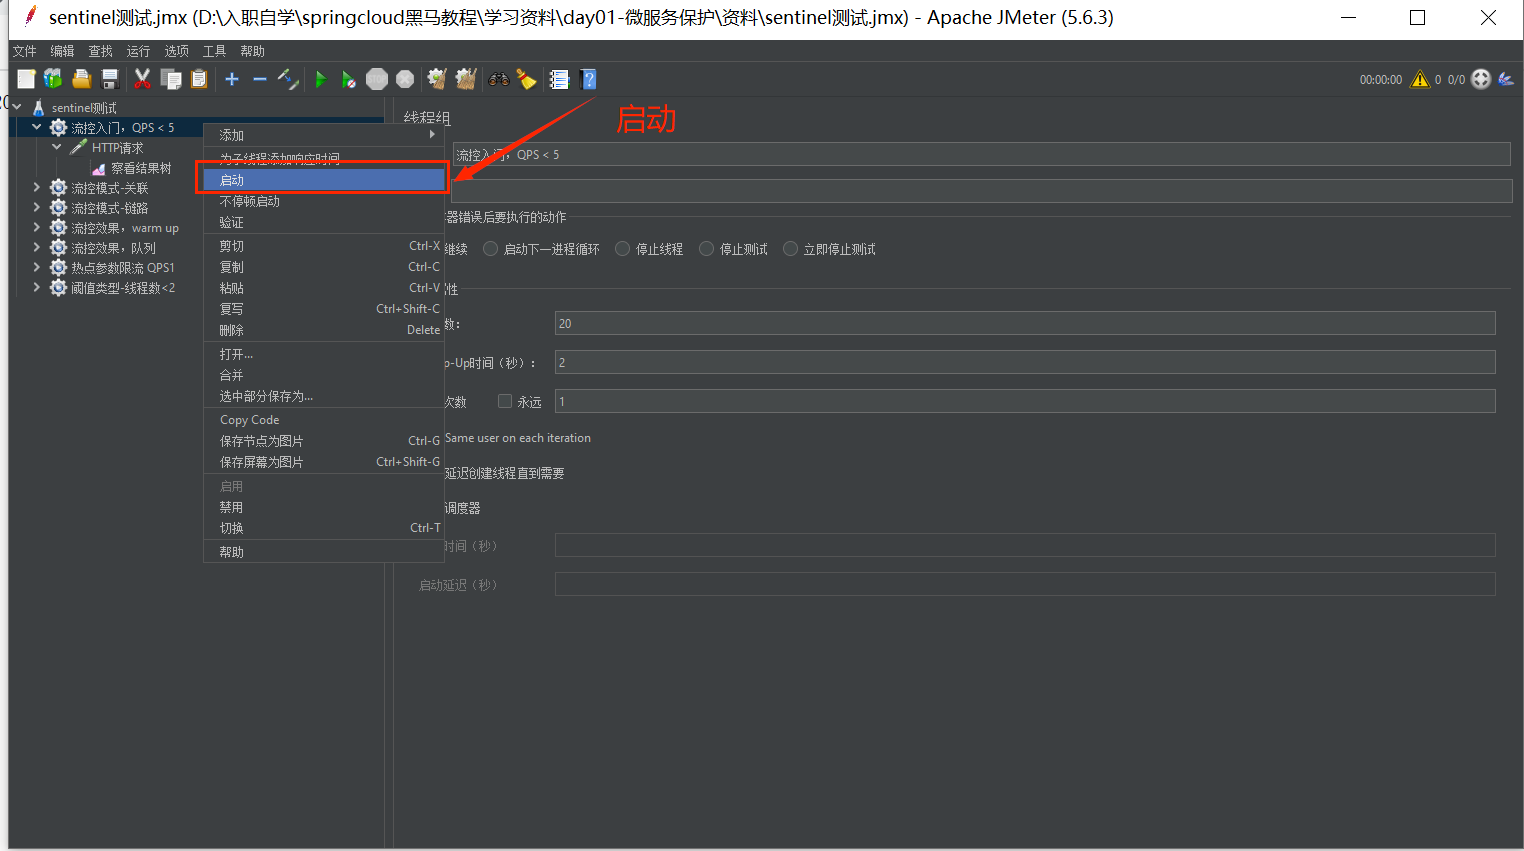
Task: Collapse the 流控入门 thread group
Action: (37, 127)
